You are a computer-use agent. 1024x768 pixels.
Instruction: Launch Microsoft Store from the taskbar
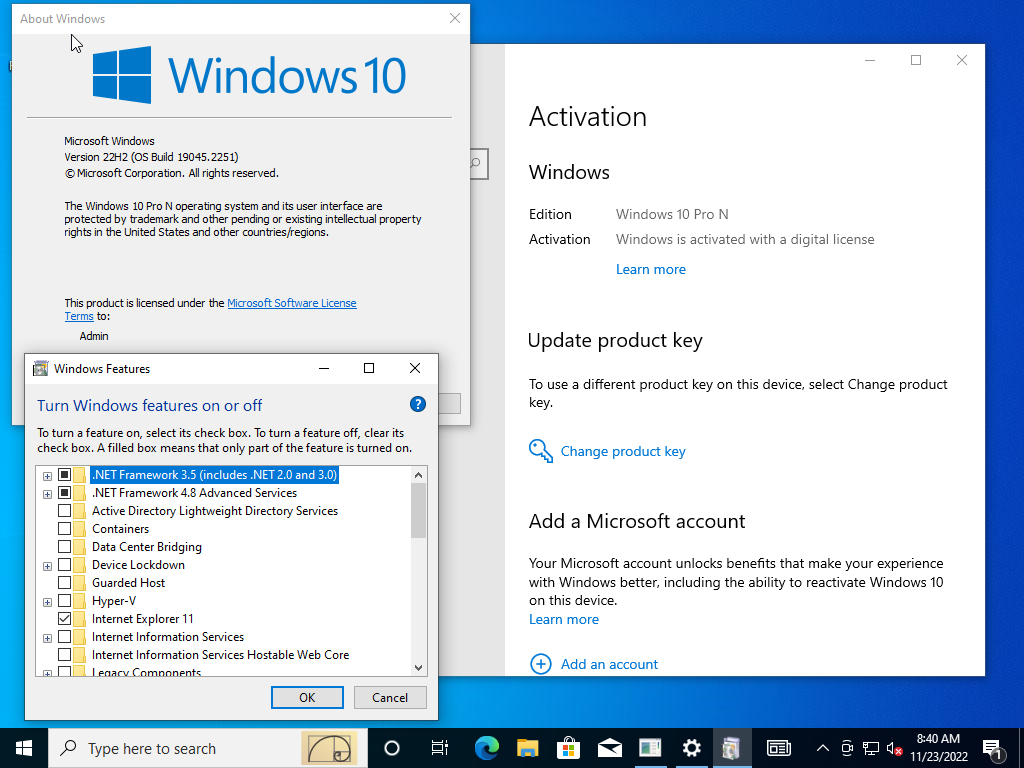[x=569, y=748]
